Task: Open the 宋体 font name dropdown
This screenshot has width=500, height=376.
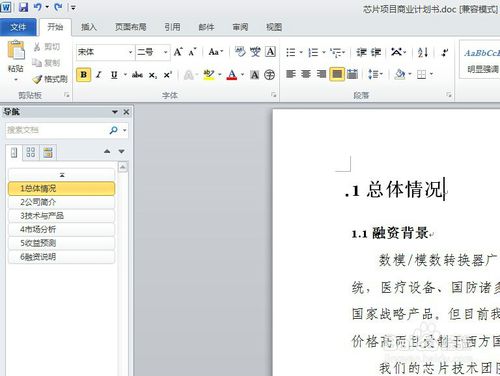Action: pyautogui.click(x=130, y=52)
